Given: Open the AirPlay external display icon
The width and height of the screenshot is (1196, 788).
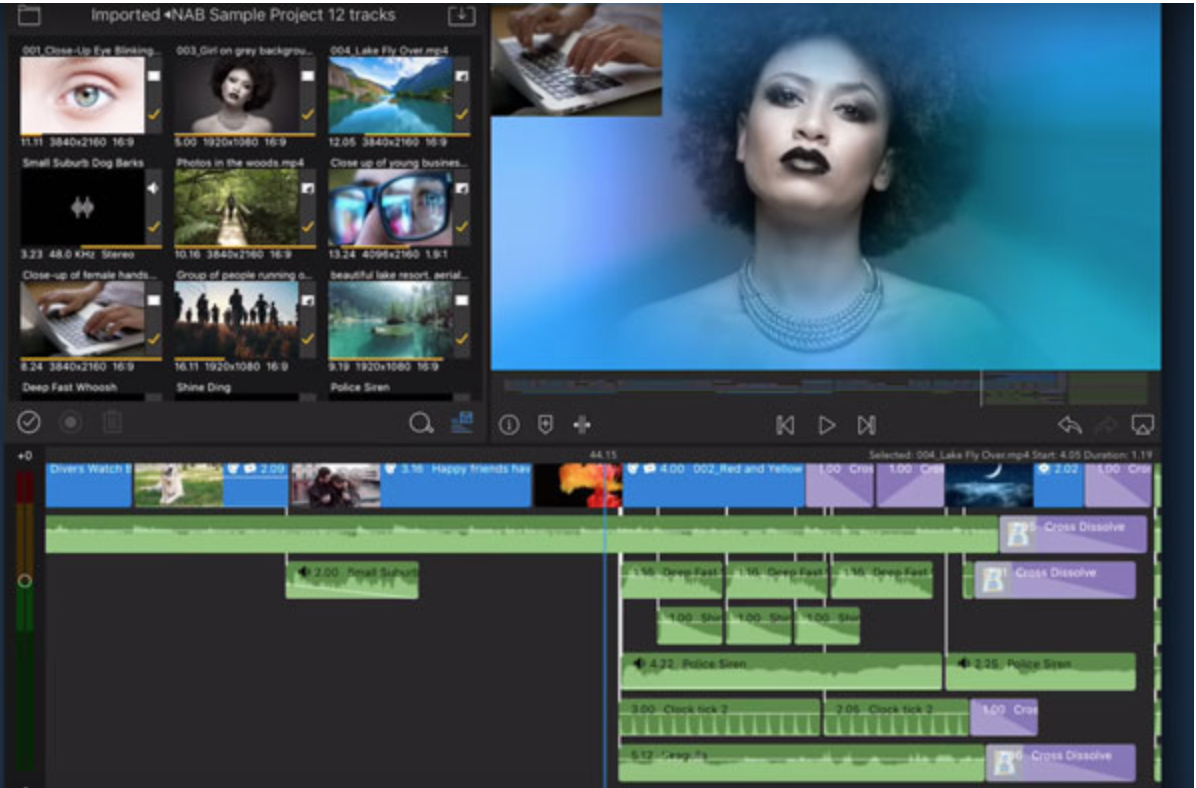Looking at the screenshot, I should coord(1141,425).
